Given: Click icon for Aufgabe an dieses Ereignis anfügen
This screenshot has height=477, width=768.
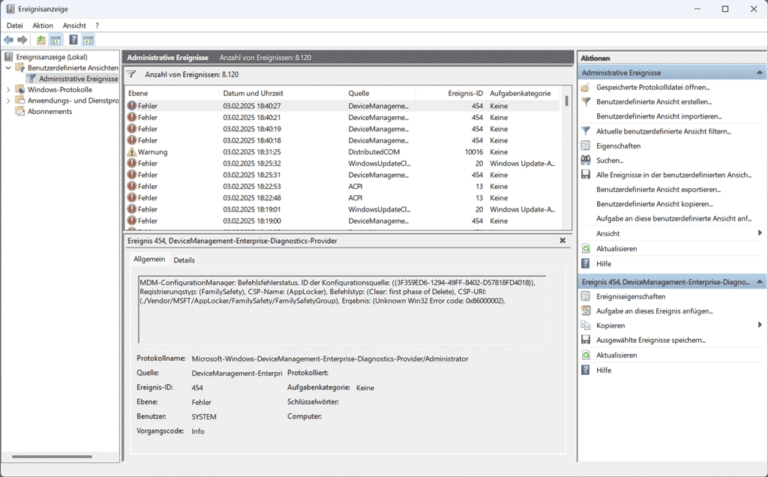Looking at the screenshot, I should [585, 311].
